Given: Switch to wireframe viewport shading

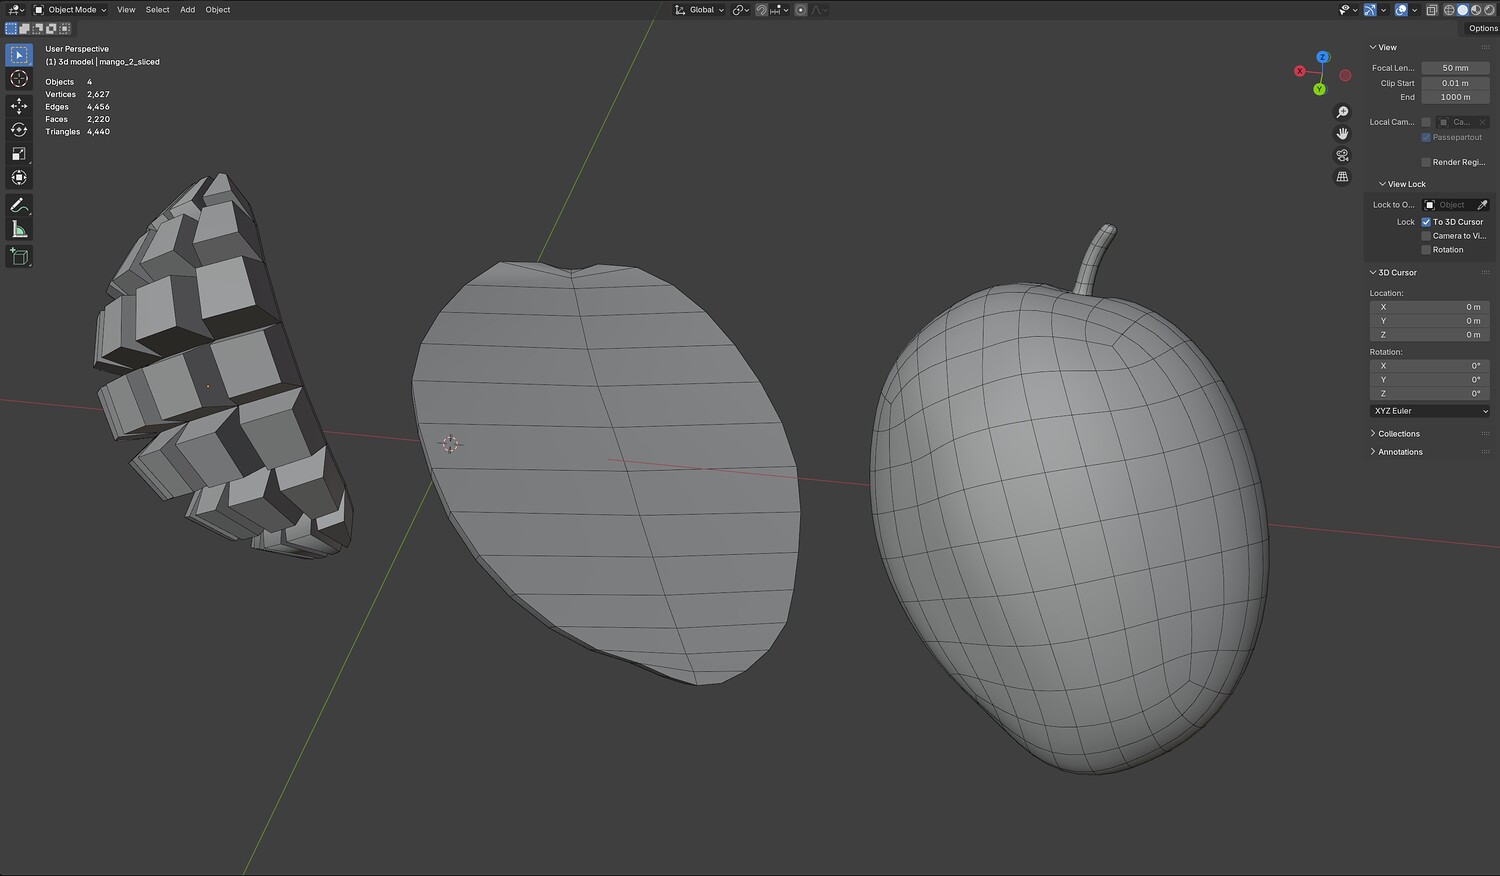Looking at the screenshot, I should click(x=1449, y=10).
